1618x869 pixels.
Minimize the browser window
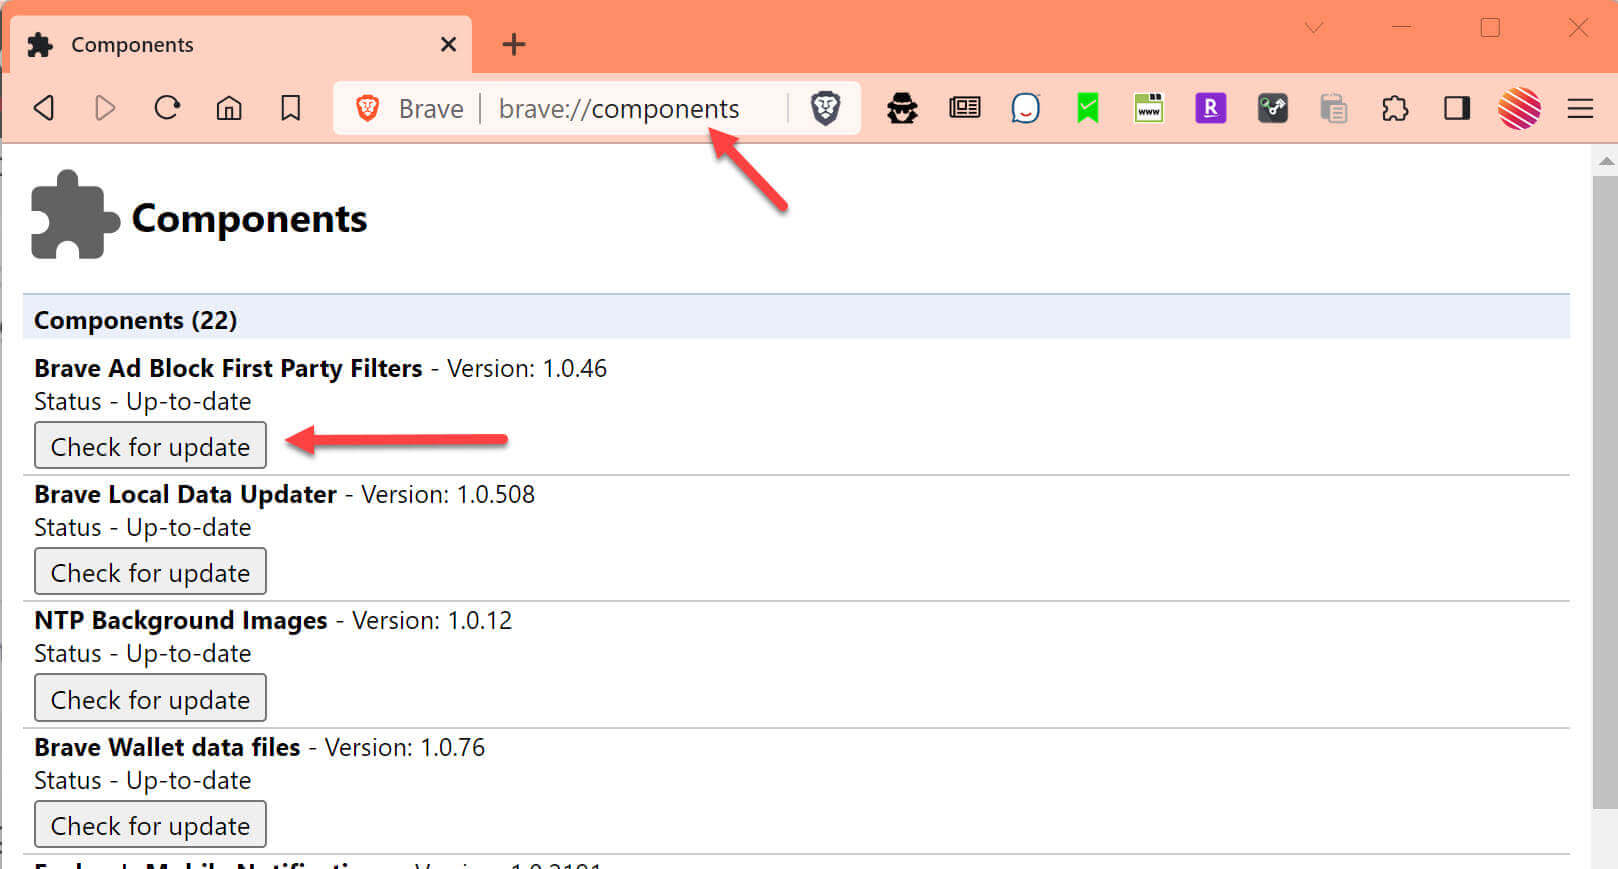point(1402,28)
